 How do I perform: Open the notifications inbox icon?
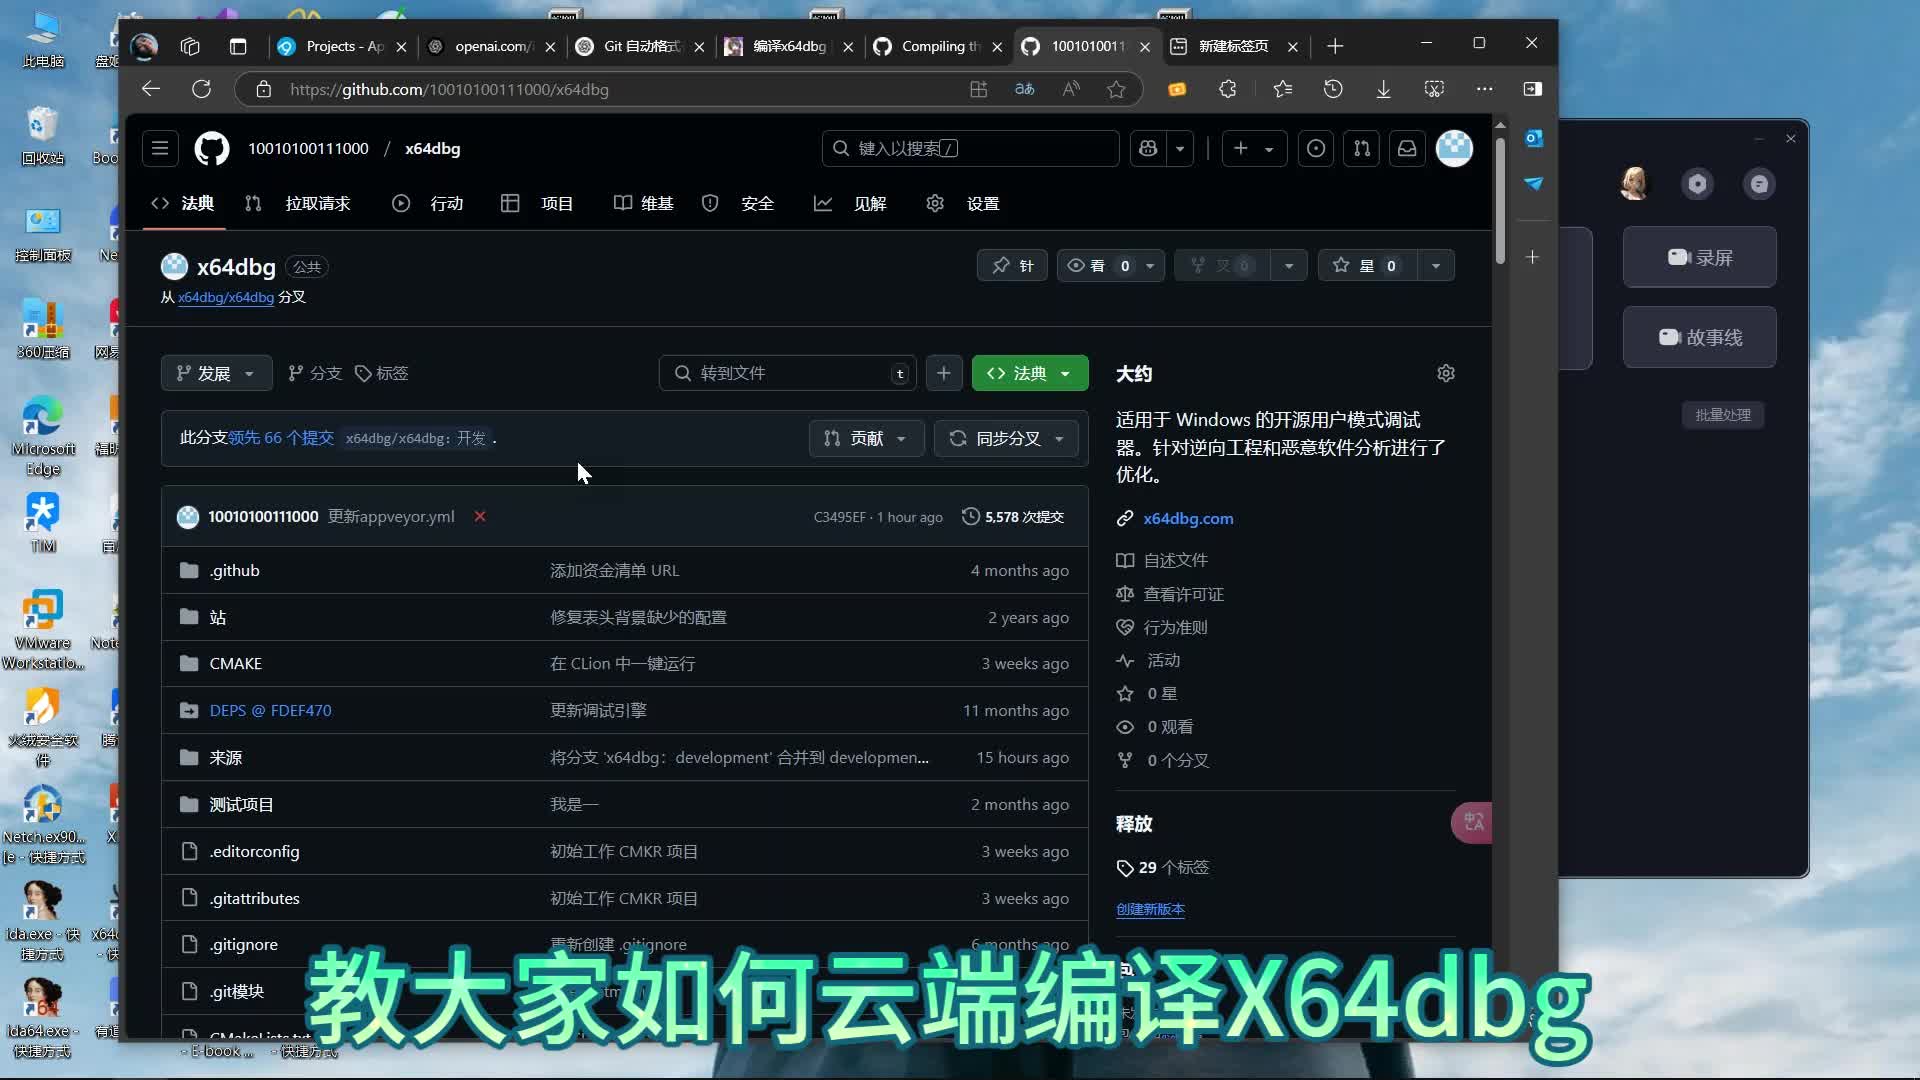tap(1407, 148)
